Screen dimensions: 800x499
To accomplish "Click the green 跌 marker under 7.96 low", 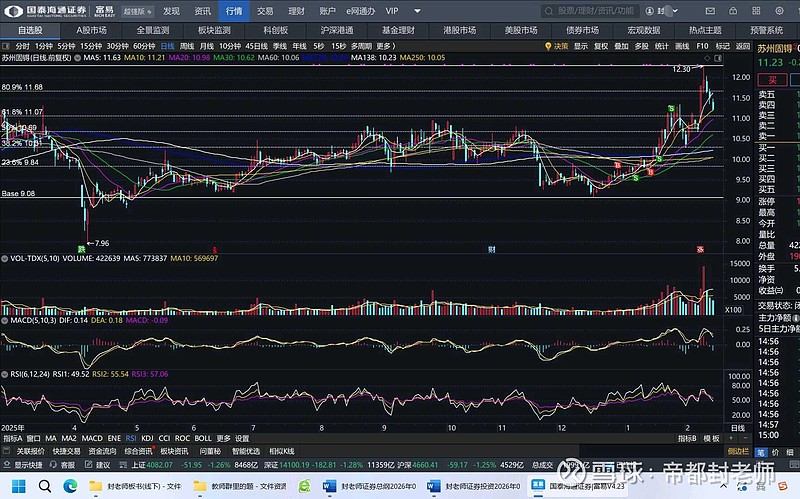I will coord(81,249).
